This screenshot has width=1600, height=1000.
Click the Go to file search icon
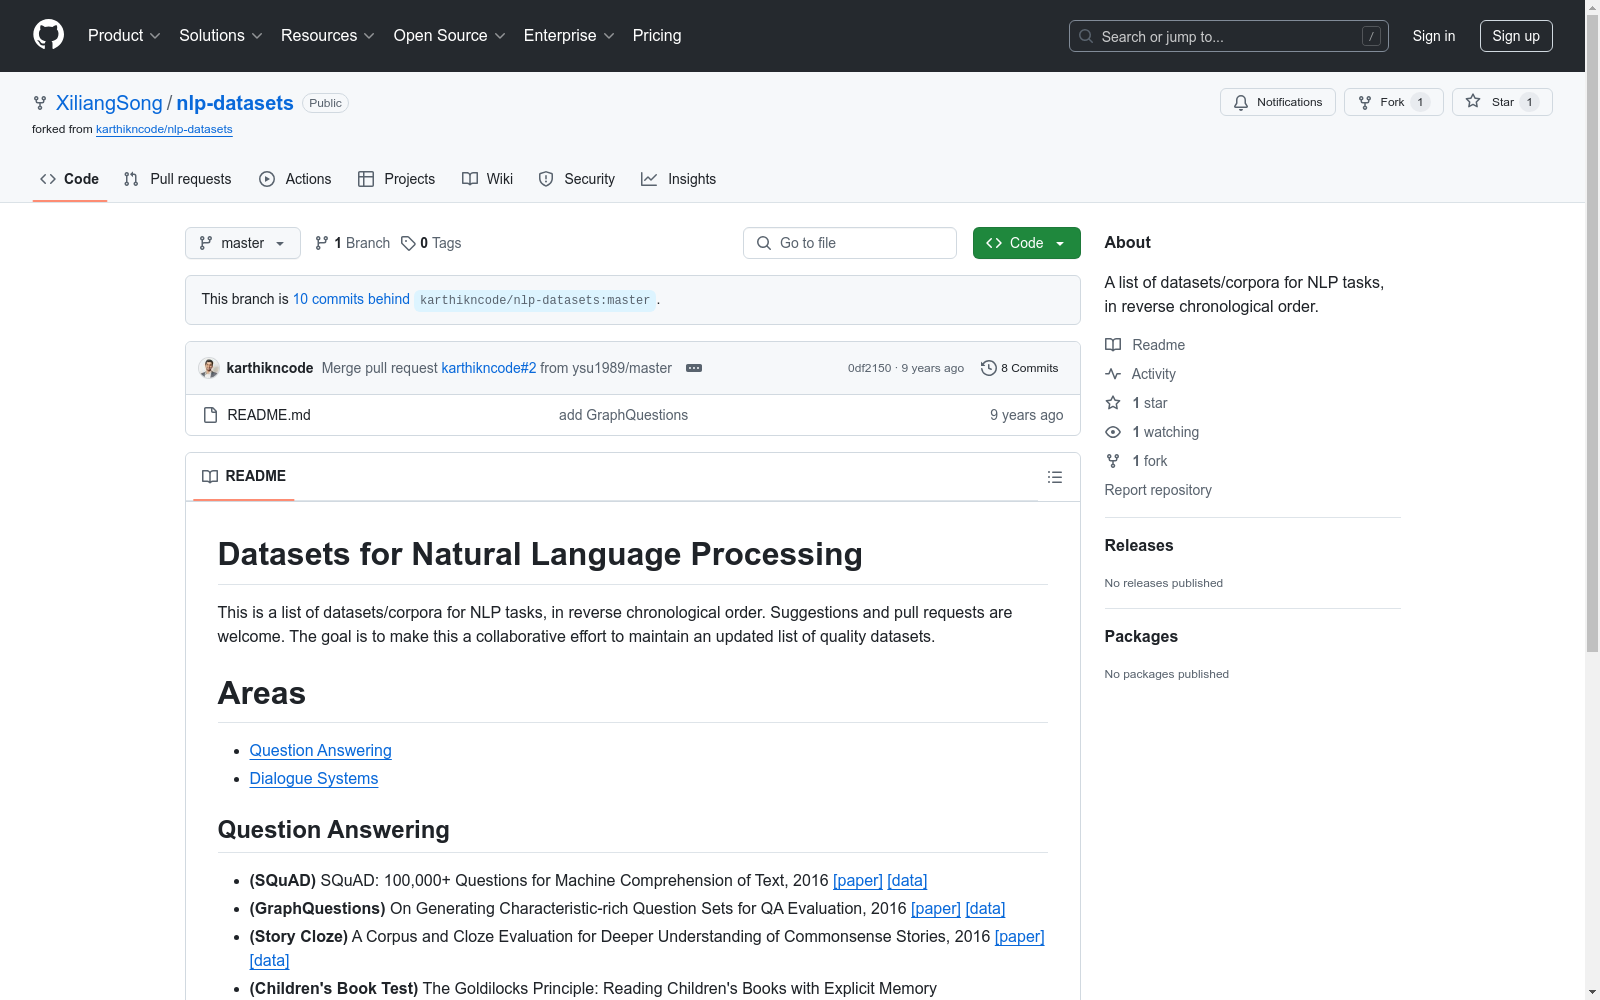tap(764, 243)
